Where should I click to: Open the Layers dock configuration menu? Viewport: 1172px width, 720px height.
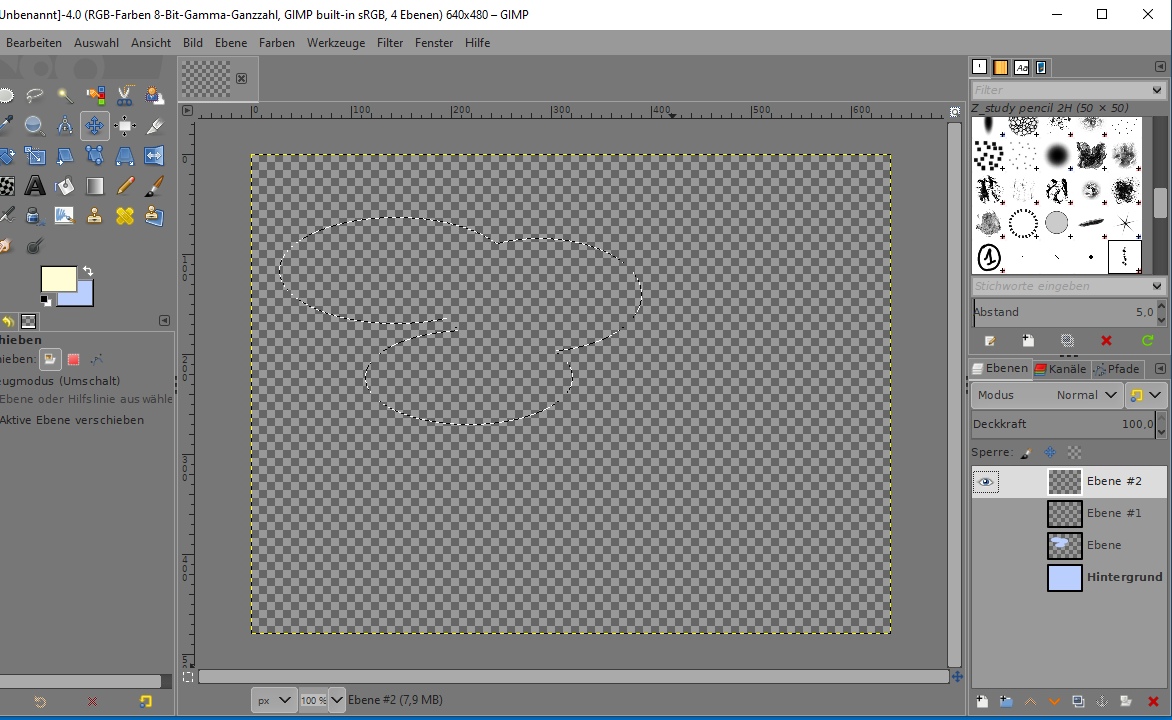[1160, 369]
